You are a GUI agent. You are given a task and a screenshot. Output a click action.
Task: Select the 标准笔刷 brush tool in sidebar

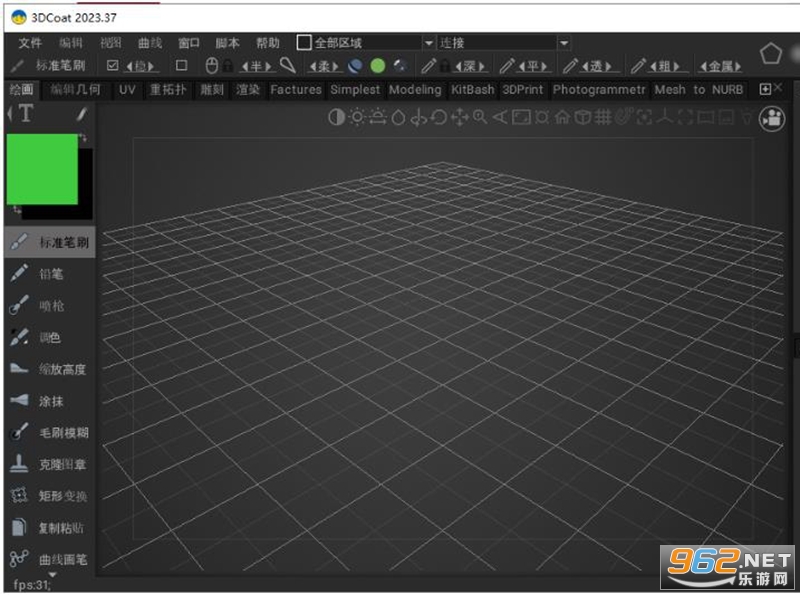(49, 242)
